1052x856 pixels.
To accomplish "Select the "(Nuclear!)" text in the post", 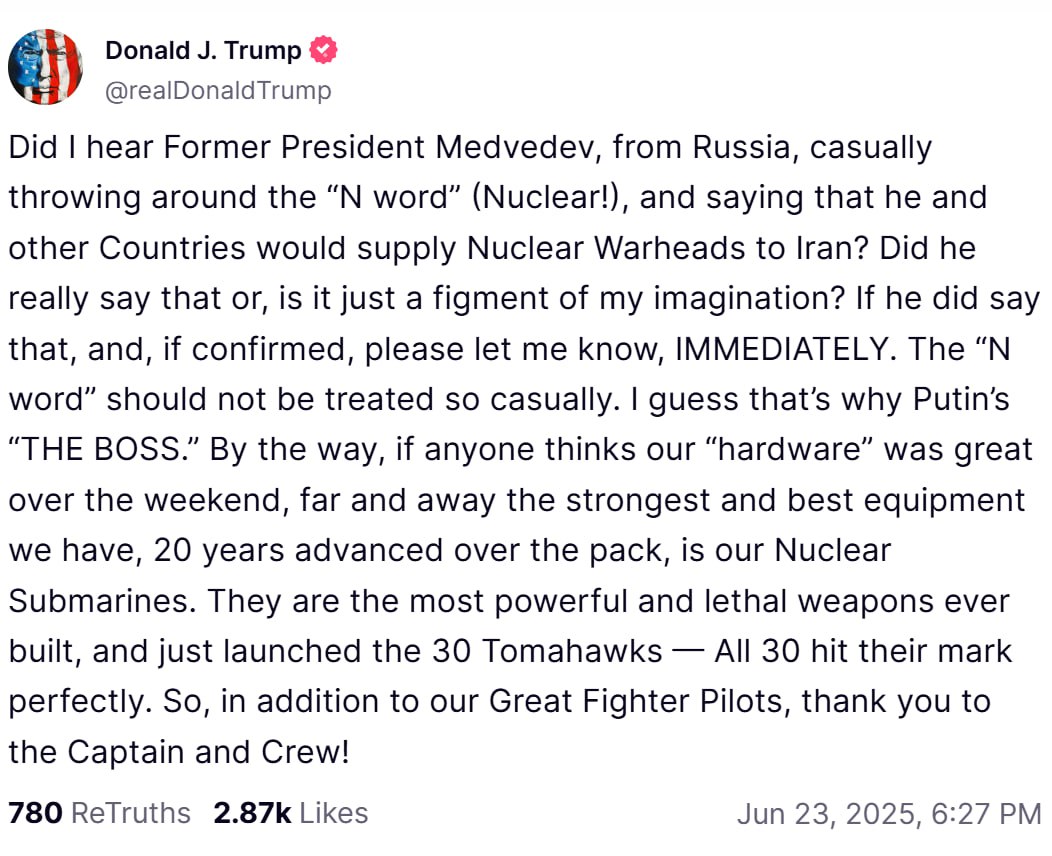I will tap(550, 198).
